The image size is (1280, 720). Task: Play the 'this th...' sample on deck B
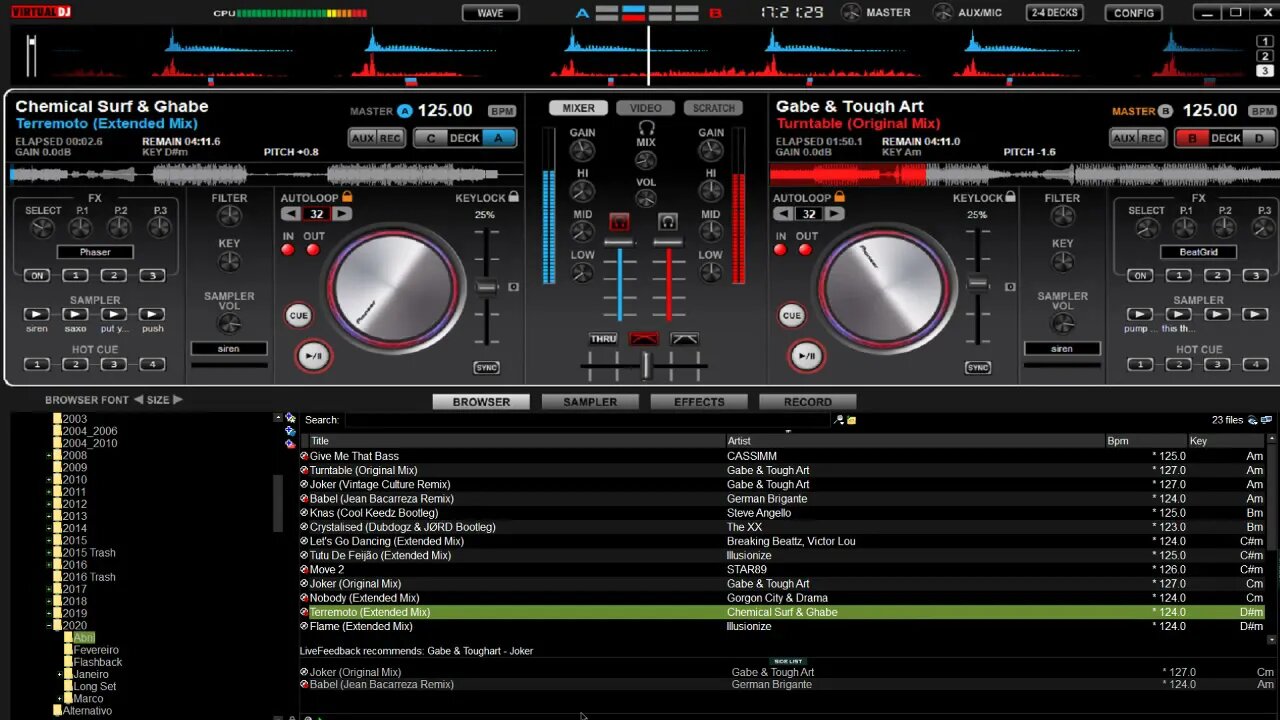tap(1178, 314)
